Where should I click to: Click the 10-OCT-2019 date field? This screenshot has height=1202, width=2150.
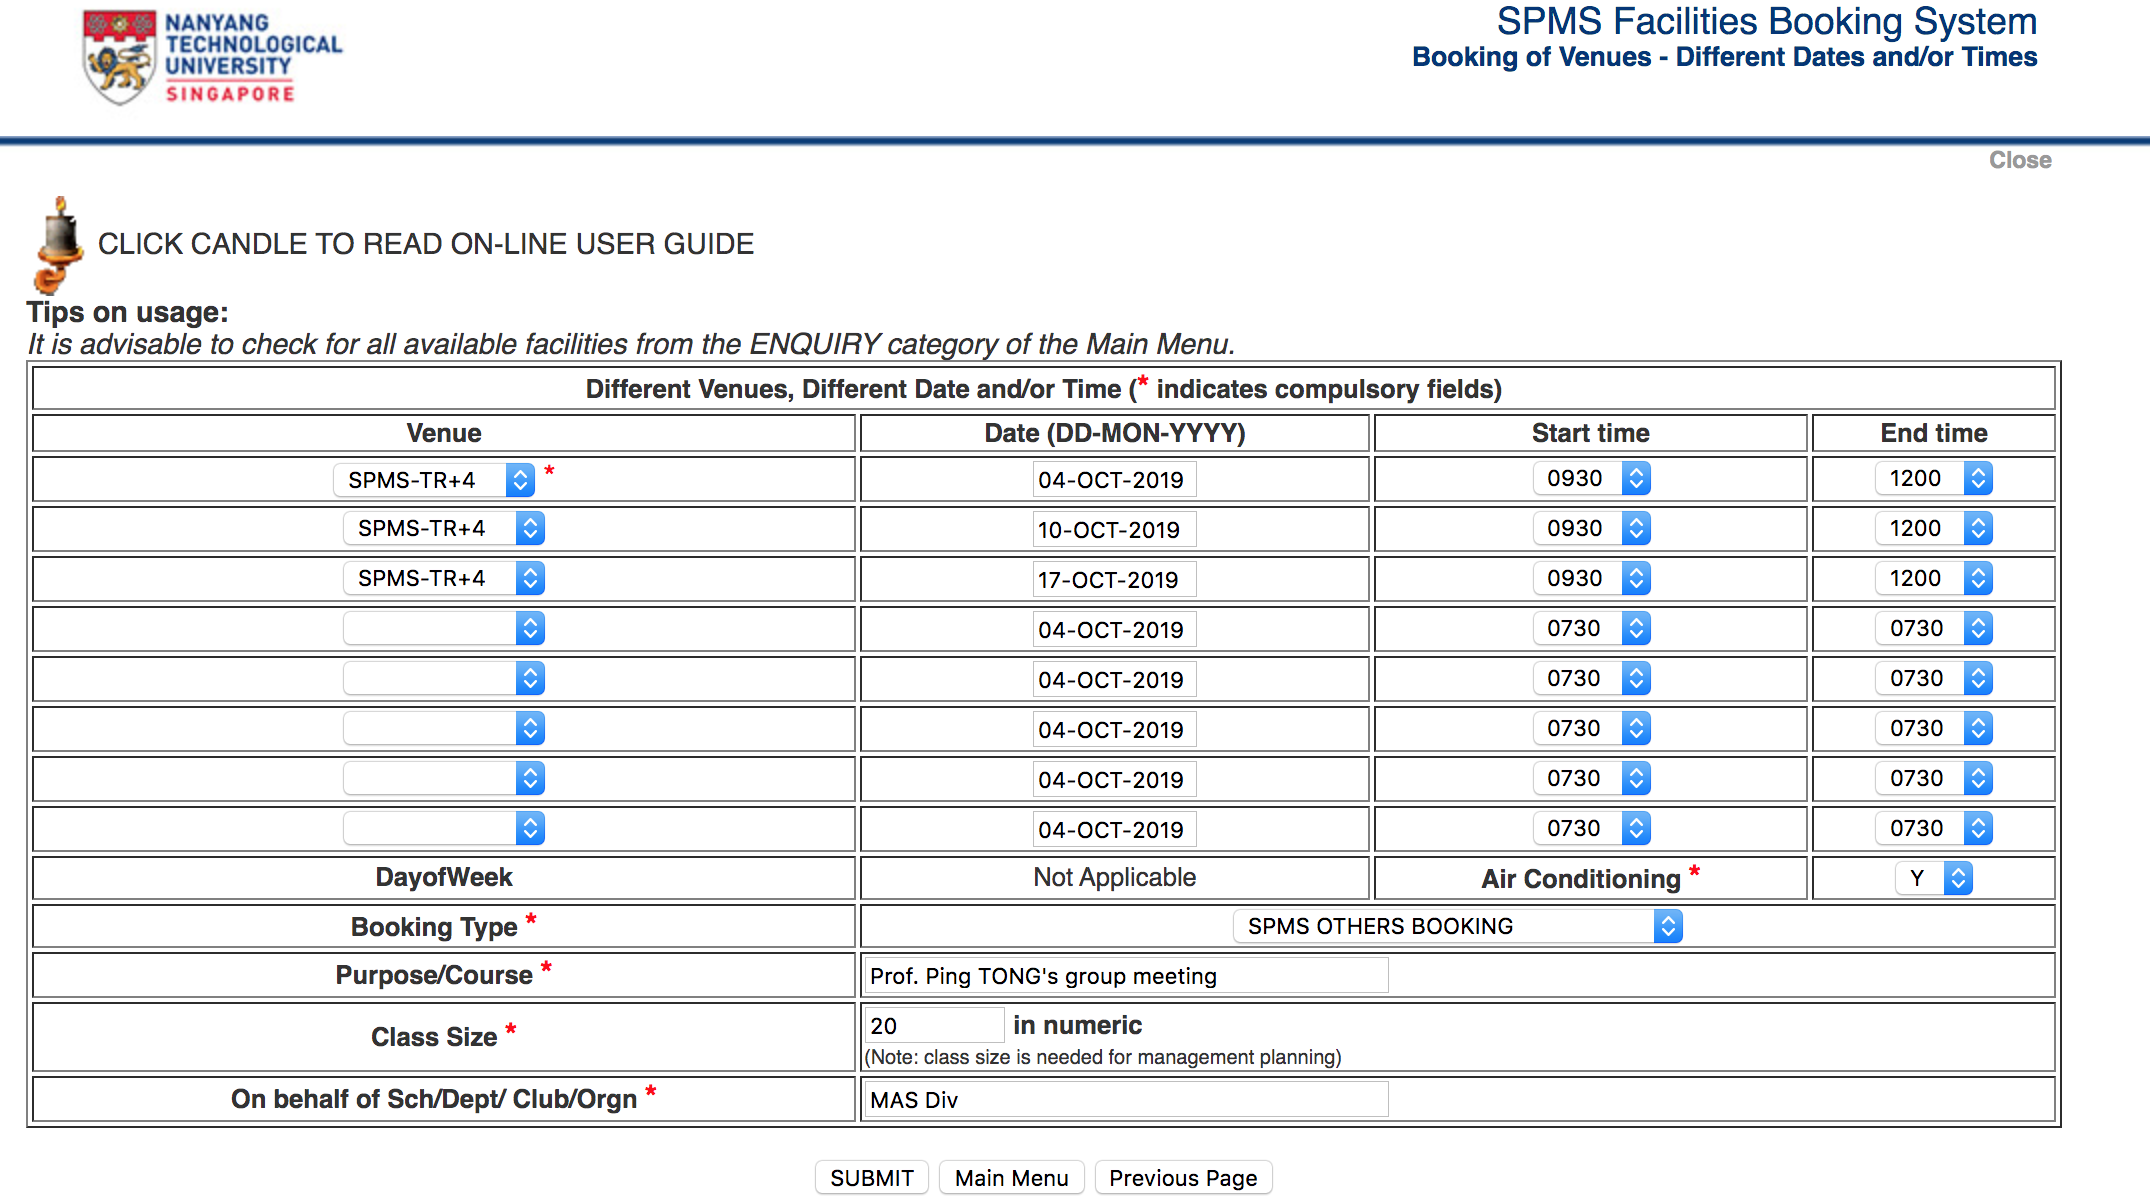click(1113, 530)
